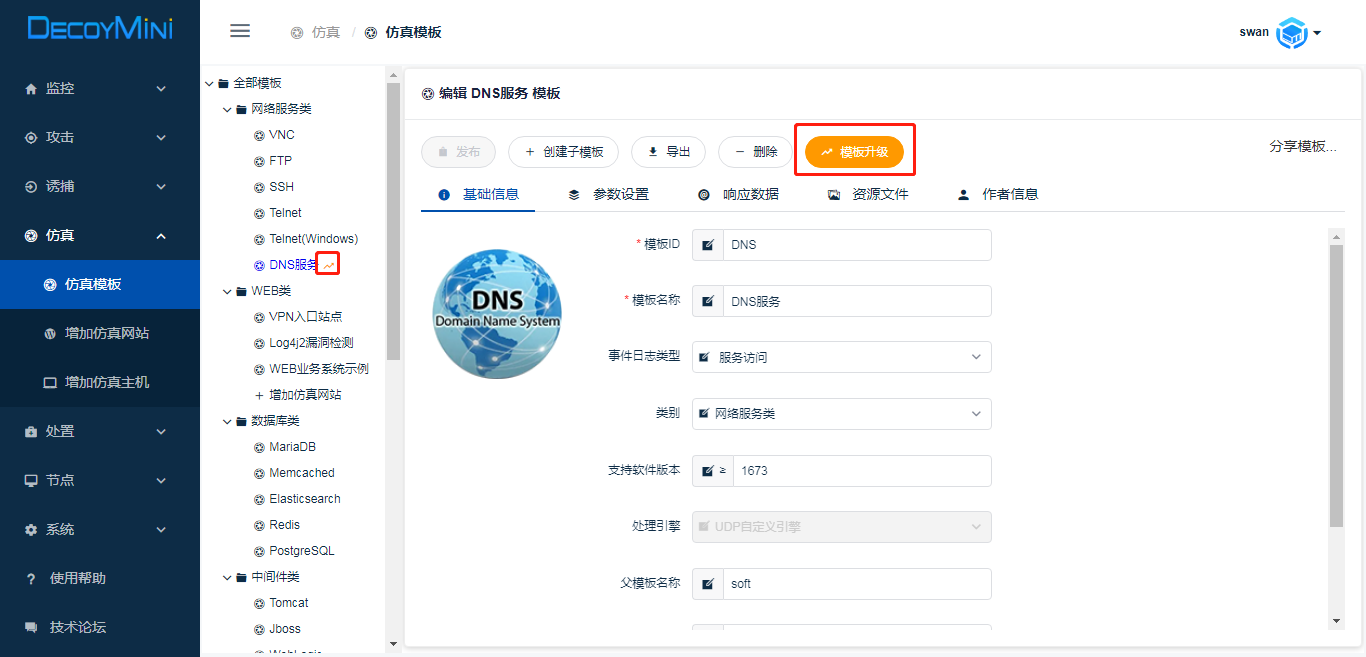Click the 模板名称 input field
Viewport: 1366px width, 657px height.
coord(856,301)
